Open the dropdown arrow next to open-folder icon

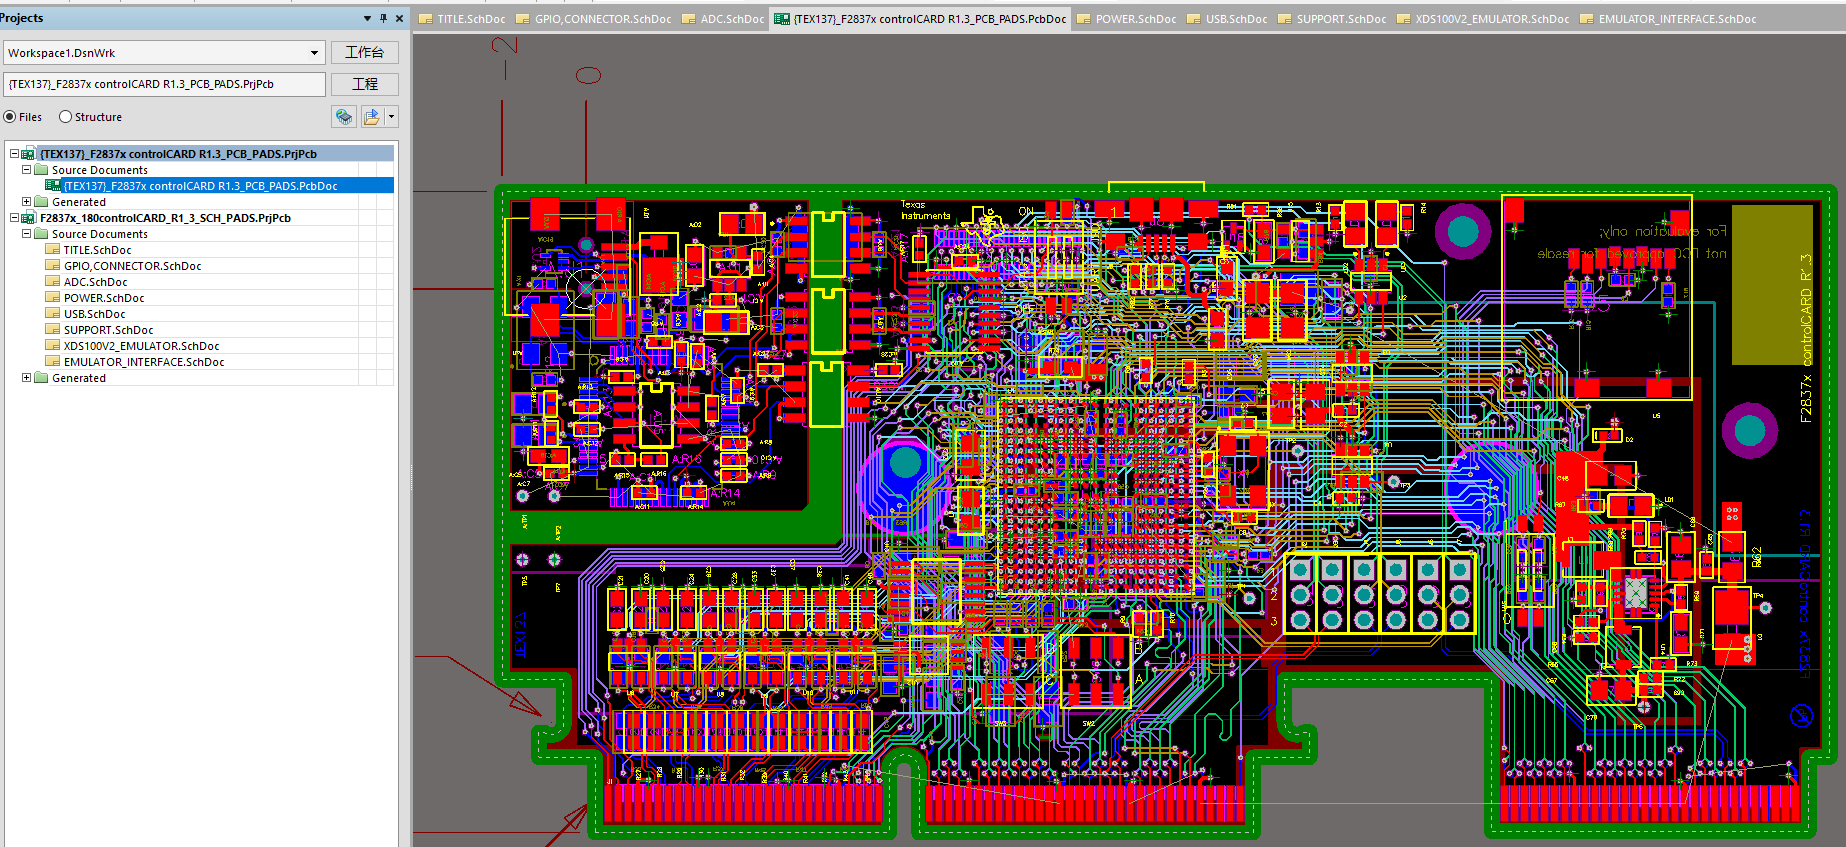391,117
